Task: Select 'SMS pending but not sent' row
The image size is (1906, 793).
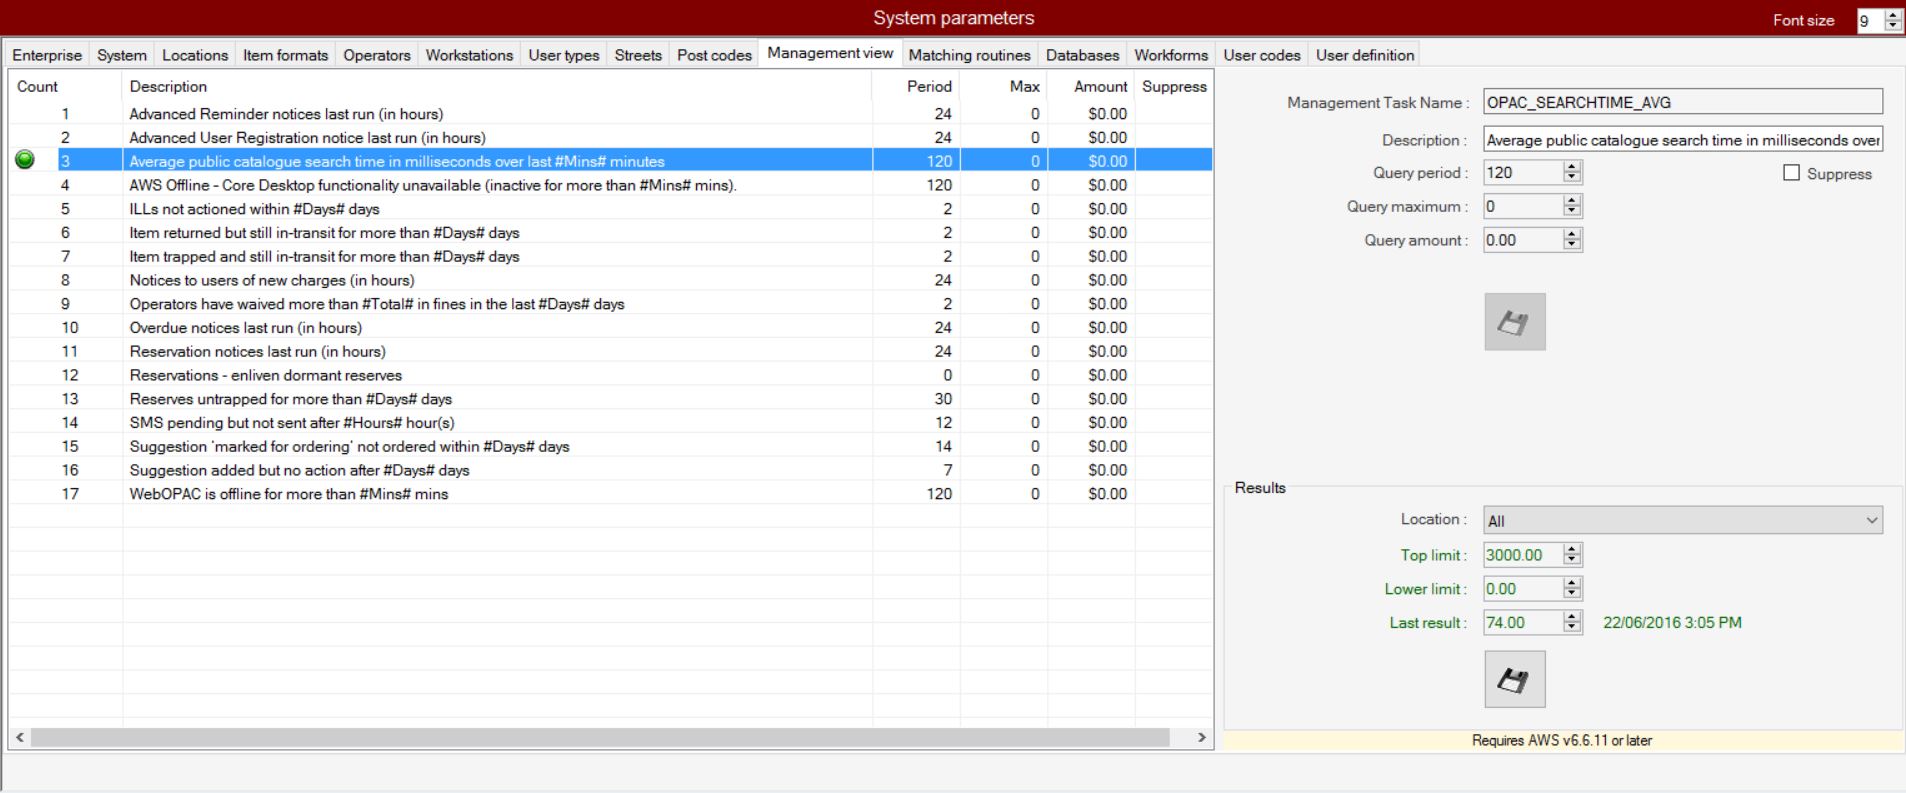Action: tap(611, 422)
